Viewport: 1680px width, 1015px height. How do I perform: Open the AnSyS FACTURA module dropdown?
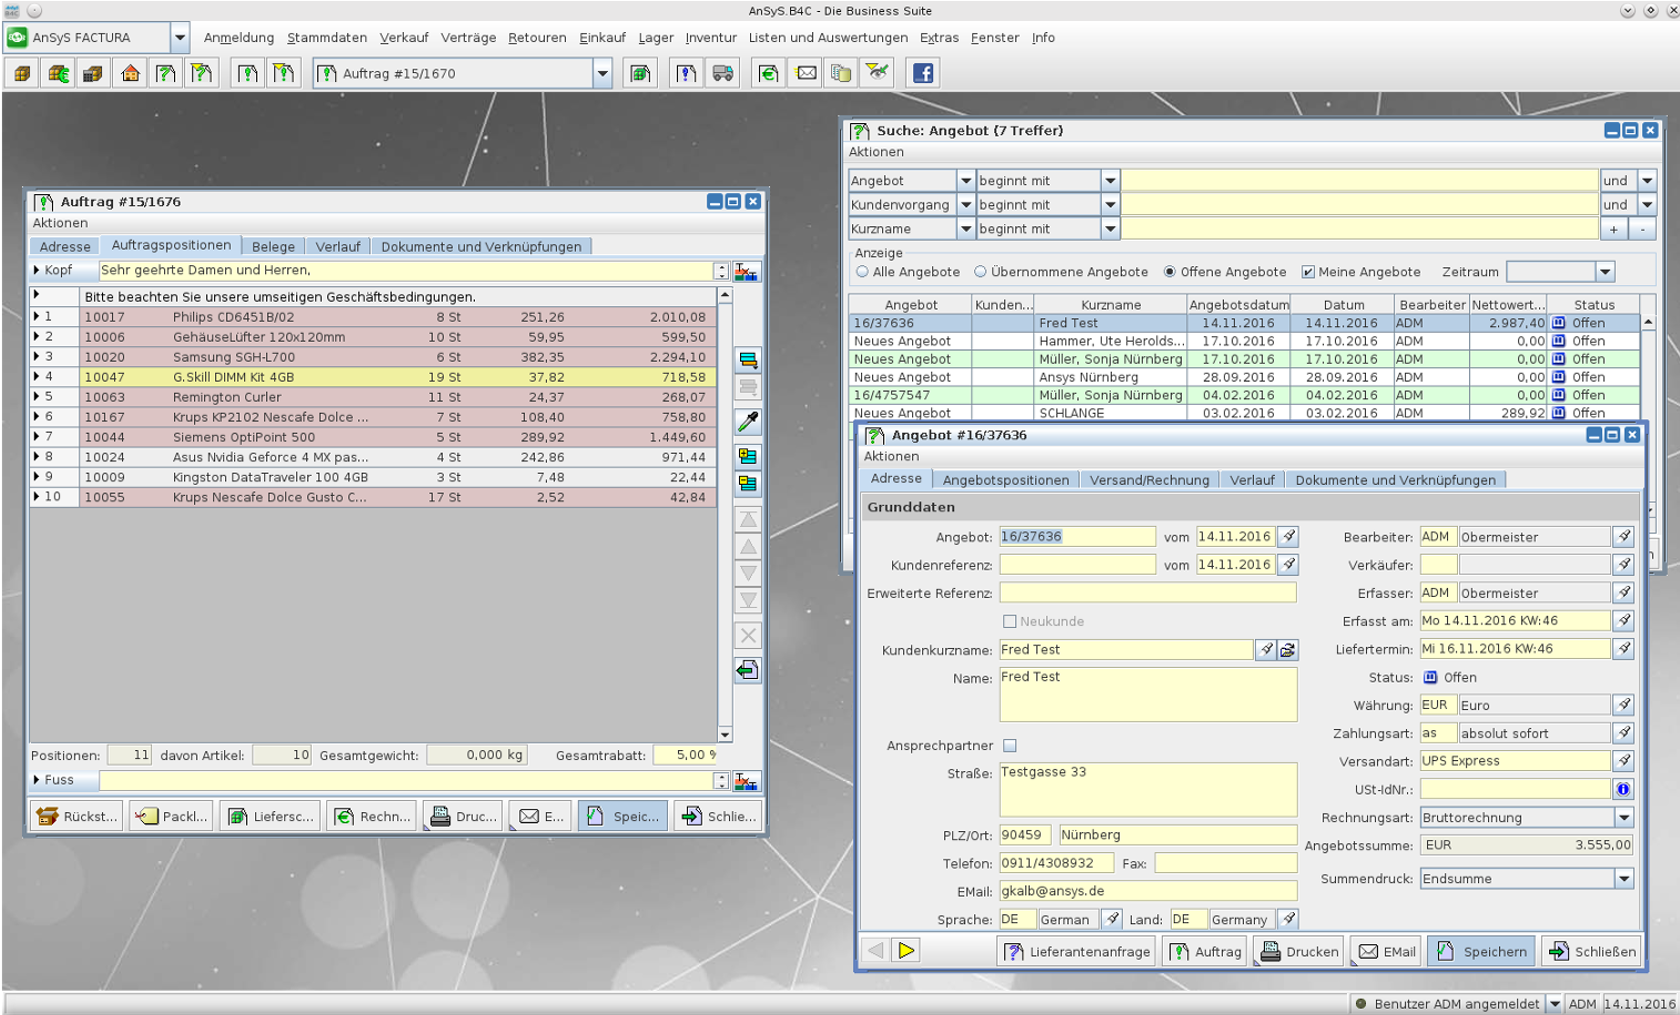pyautogui.click(x=180, y=38)
